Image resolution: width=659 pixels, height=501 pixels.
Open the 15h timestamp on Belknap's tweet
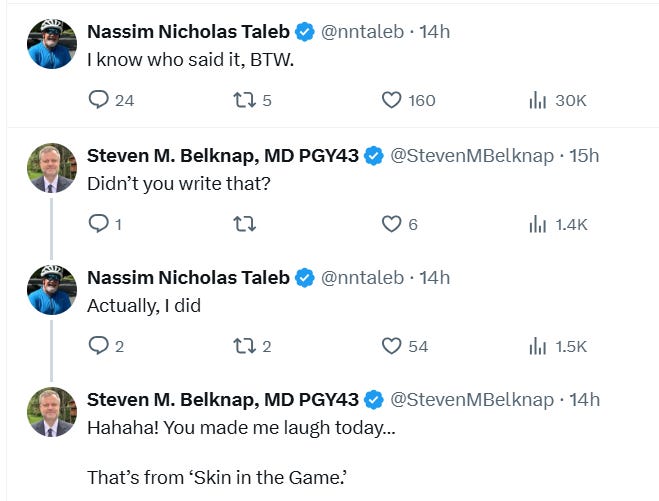tap(584, 155)
